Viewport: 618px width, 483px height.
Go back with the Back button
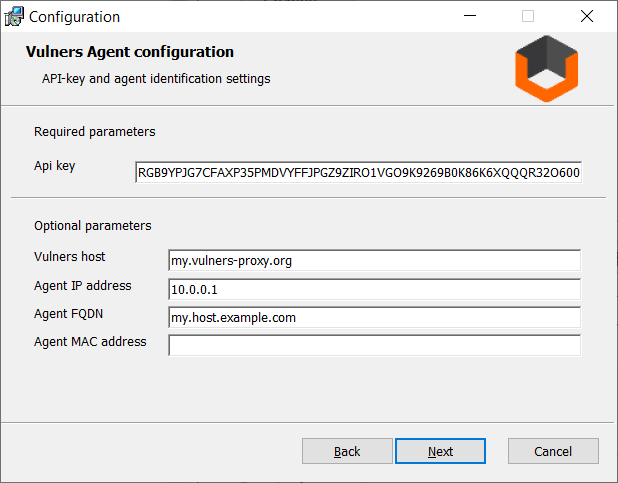347,451
